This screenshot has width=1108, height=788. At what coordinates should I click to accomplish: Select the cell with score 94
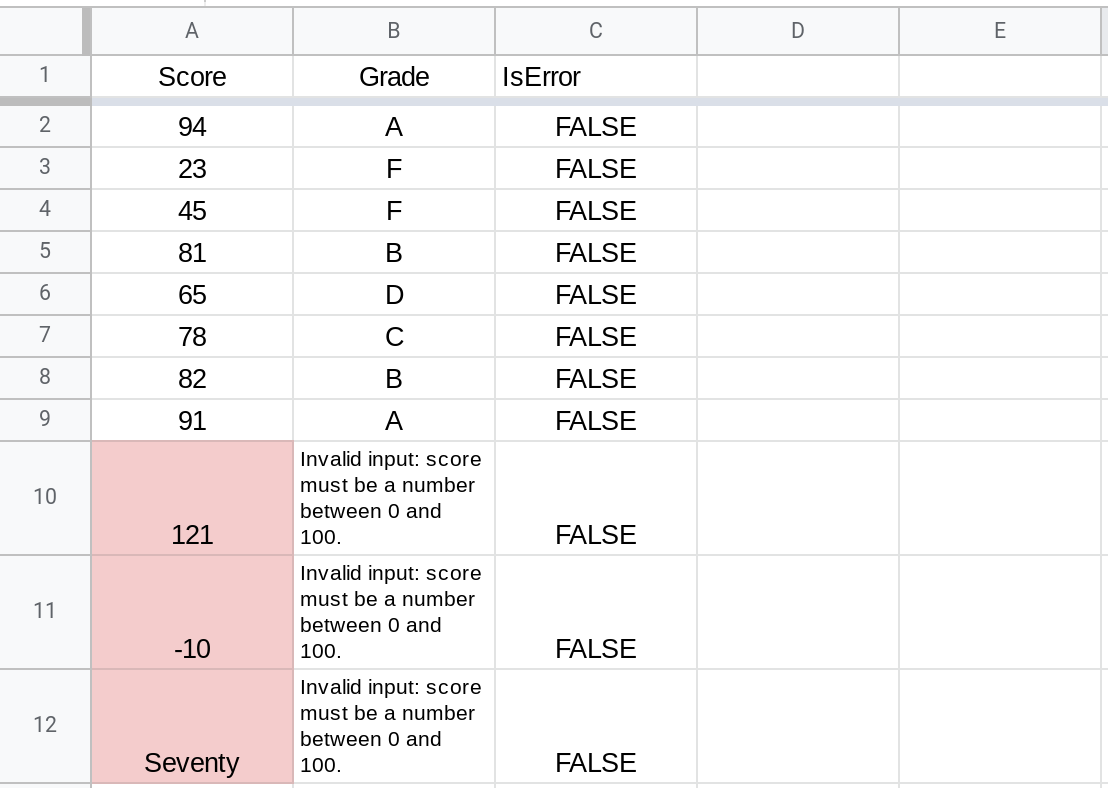pyautogui.click(x=192, y=127)
